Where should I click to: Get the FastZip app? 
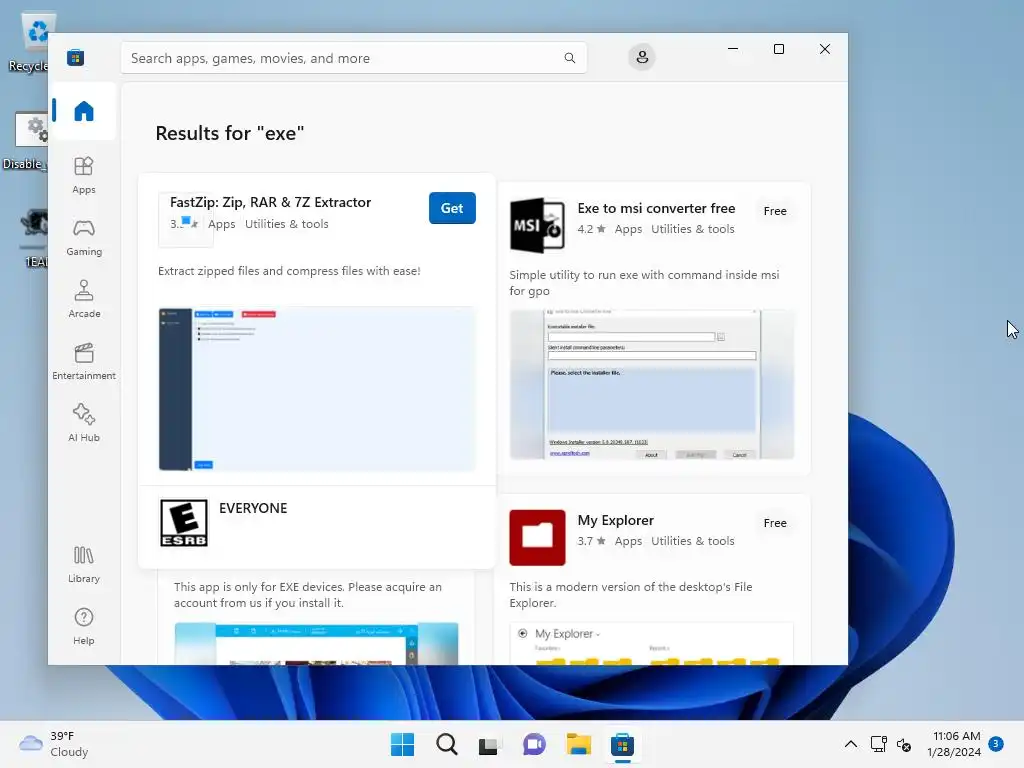click(x=452, y=208)
